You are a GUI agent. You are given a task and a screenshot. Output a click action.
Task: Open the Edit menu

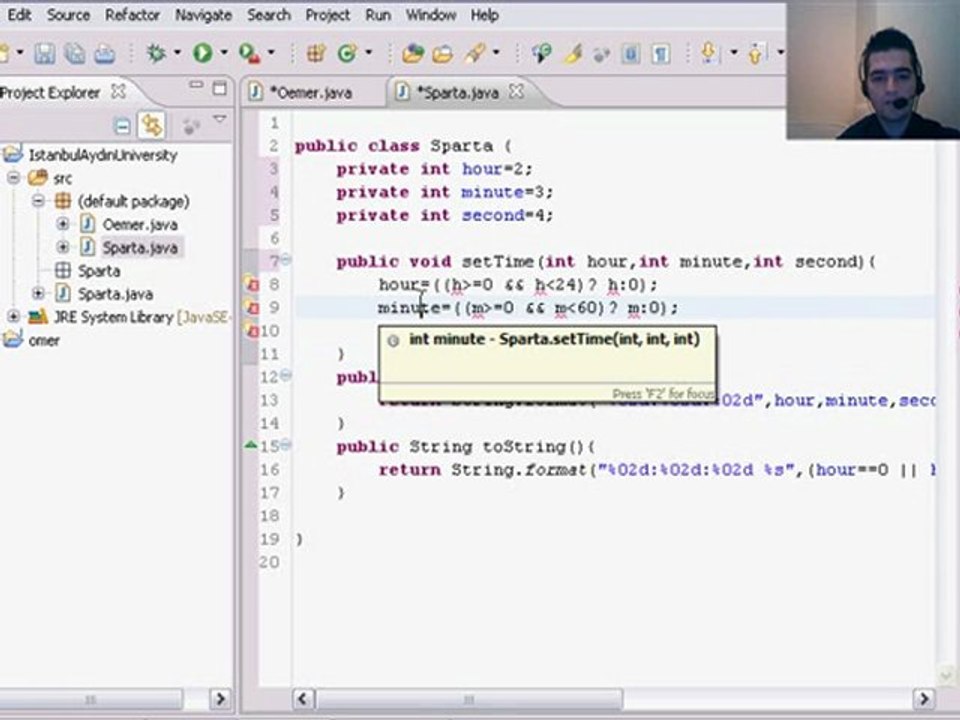19,15
